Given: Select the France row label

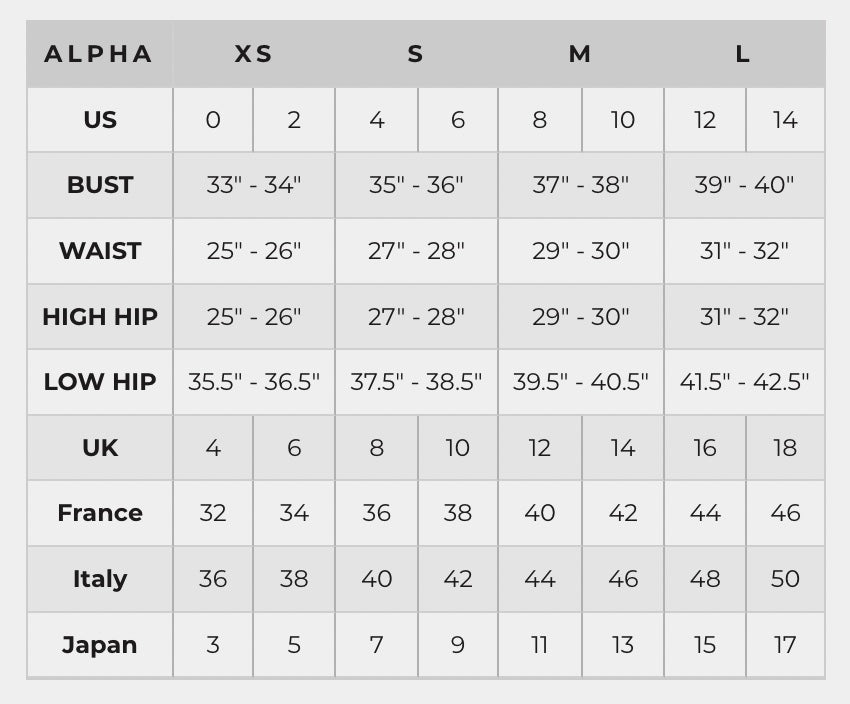Looking at the screenshot, I should [100, 513].
